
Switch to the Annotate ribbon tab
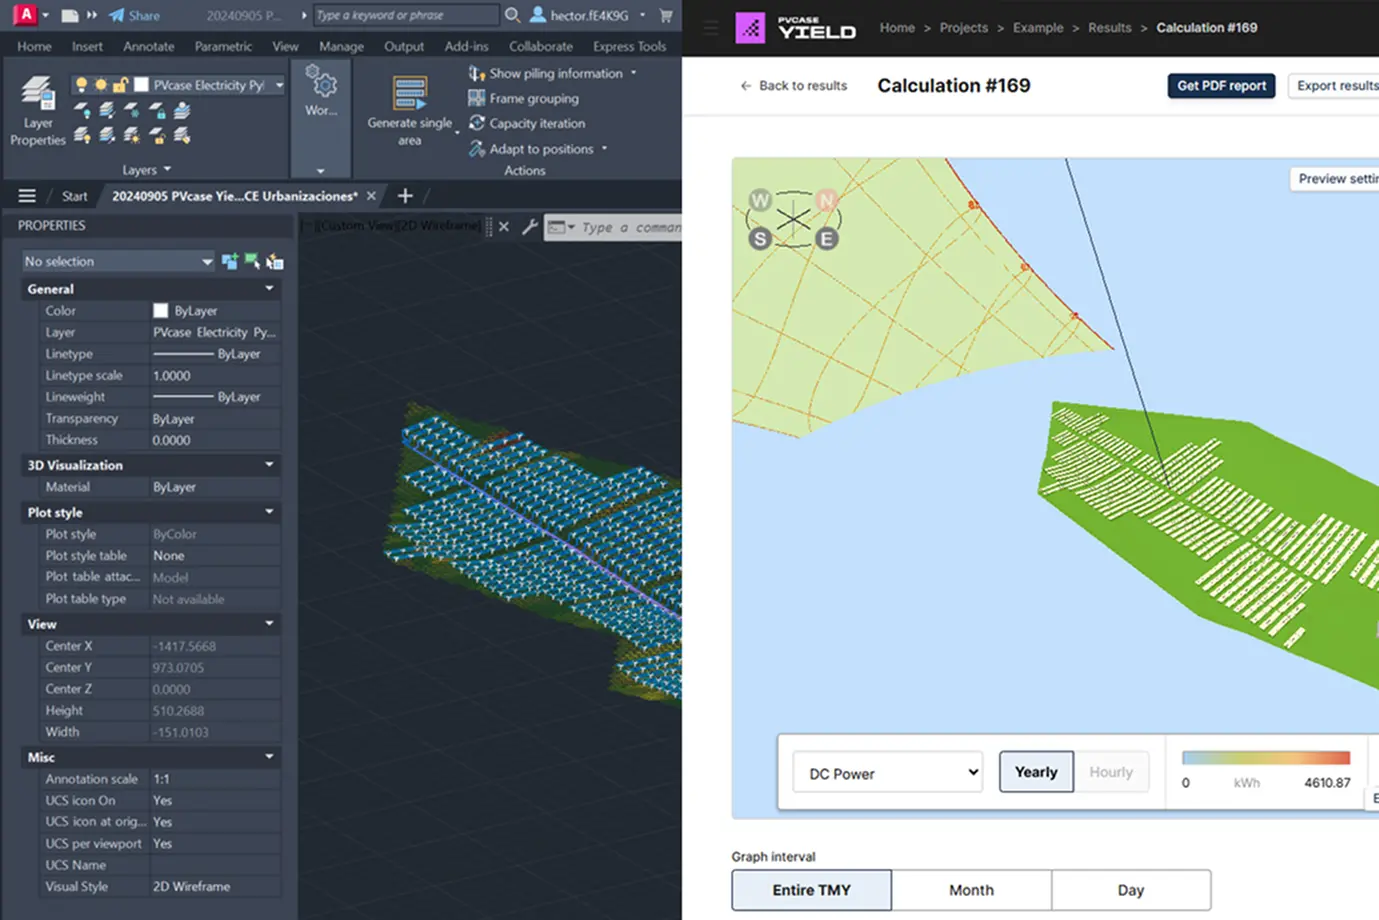click(x=148, y=46)
